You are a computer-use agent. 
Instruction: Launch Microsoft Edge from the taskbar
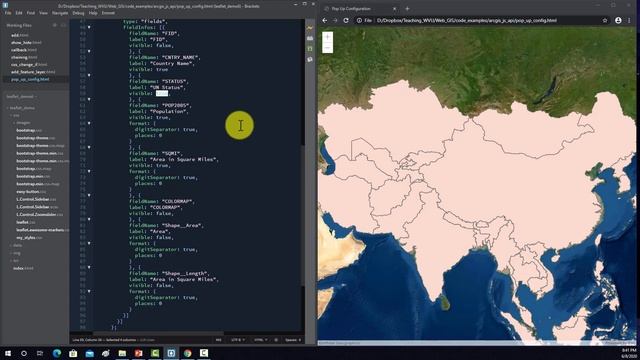[x=57, y=353]
